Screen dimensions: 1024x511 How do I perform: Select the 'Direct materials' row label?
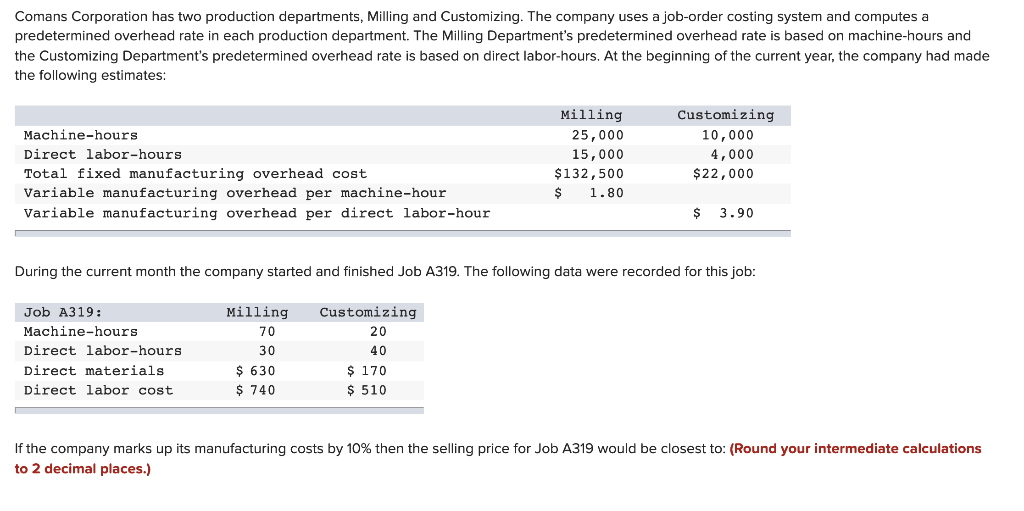pyautogui.click(x=94, y=371)
